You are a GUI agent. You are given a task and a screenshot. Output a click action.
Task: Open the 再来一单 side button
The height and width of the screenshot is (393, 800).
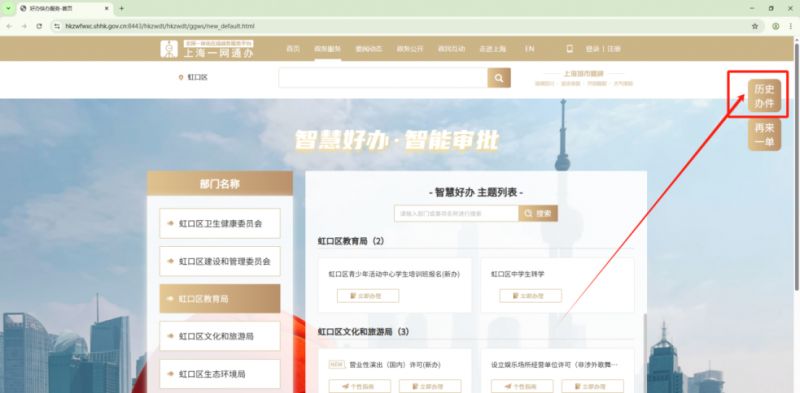pos(764,135)
